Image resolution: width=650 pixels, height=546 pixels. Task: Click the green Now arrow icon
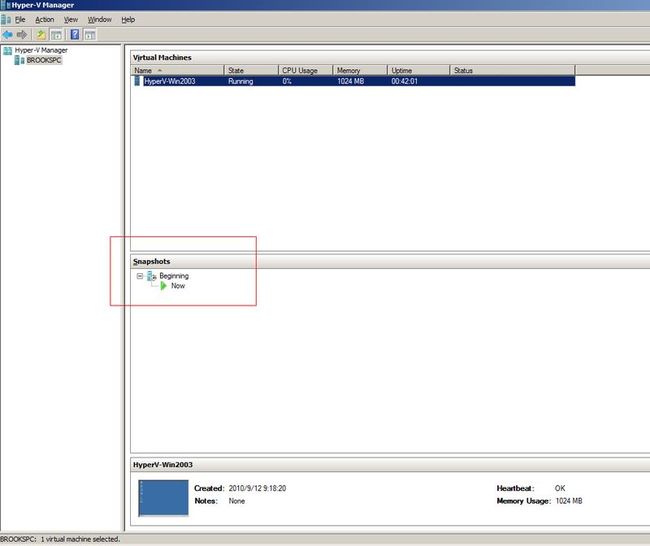[x=163, y=286]
